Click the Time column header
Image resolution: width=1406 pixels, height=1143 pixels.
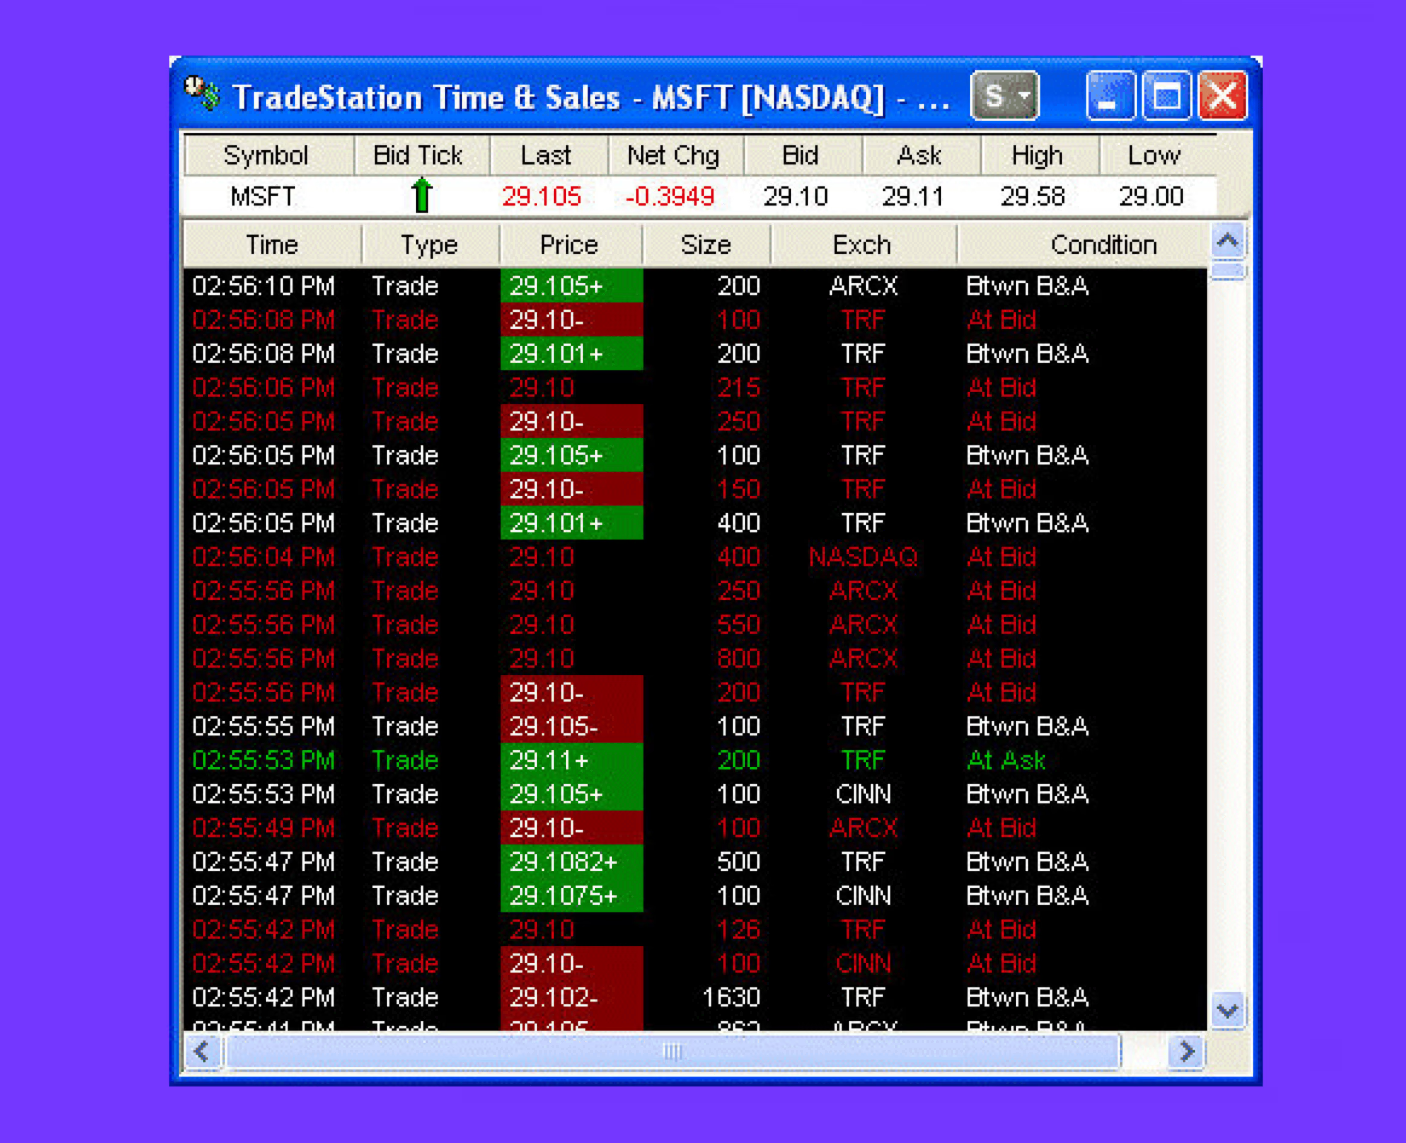[272, 245]
